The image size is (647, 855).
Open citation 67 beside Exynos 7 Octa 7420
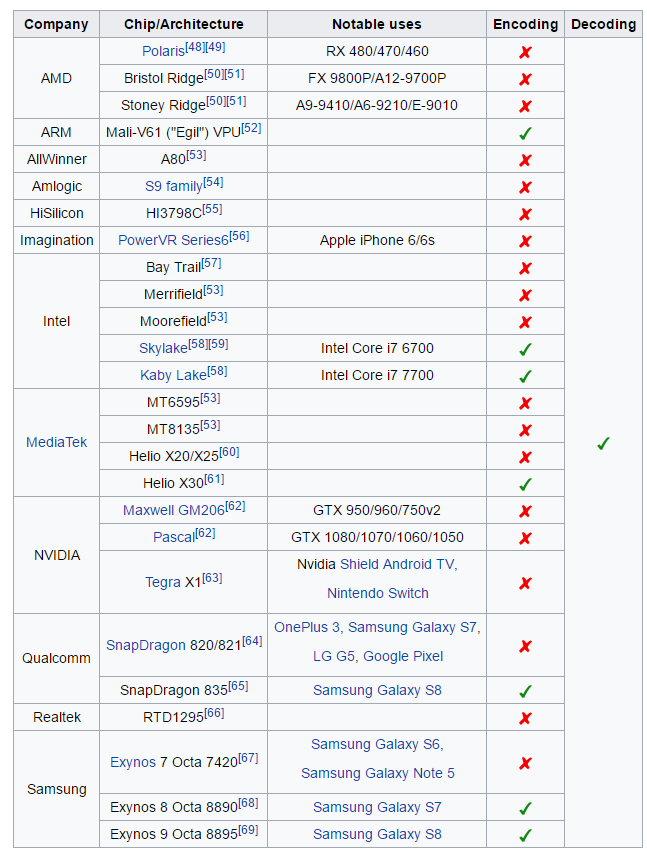pyautogui.click(x=249, y=758)
